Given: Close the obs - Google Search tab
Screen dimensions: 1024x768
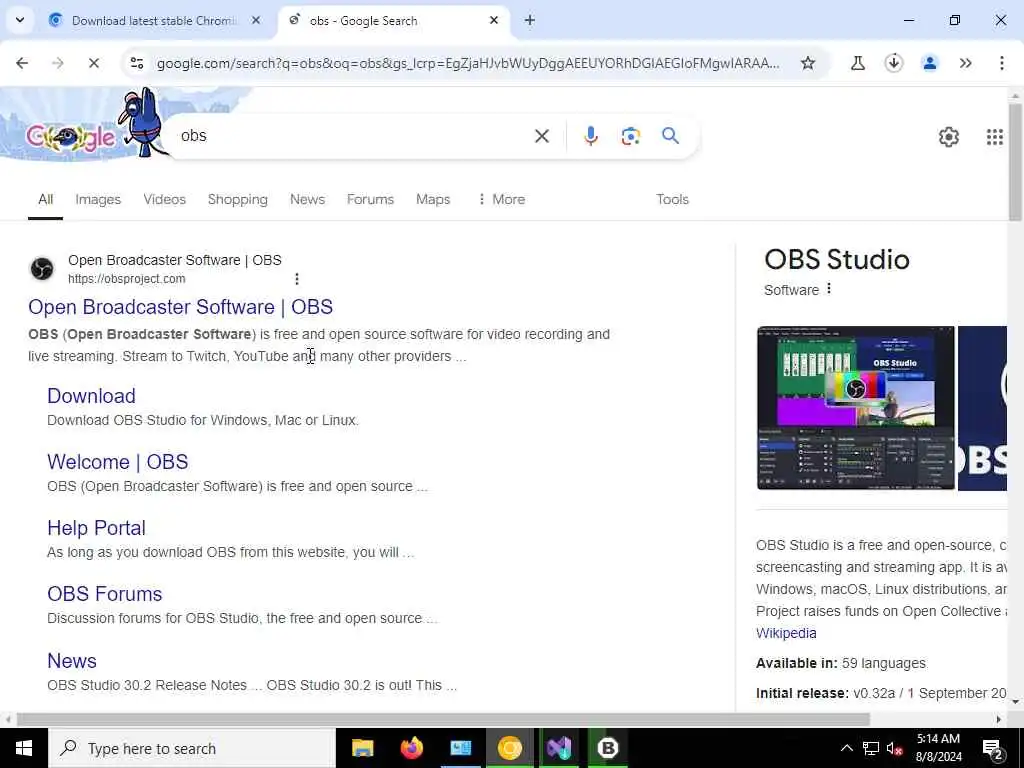Looking at the screenshot, I should point(494,21).
